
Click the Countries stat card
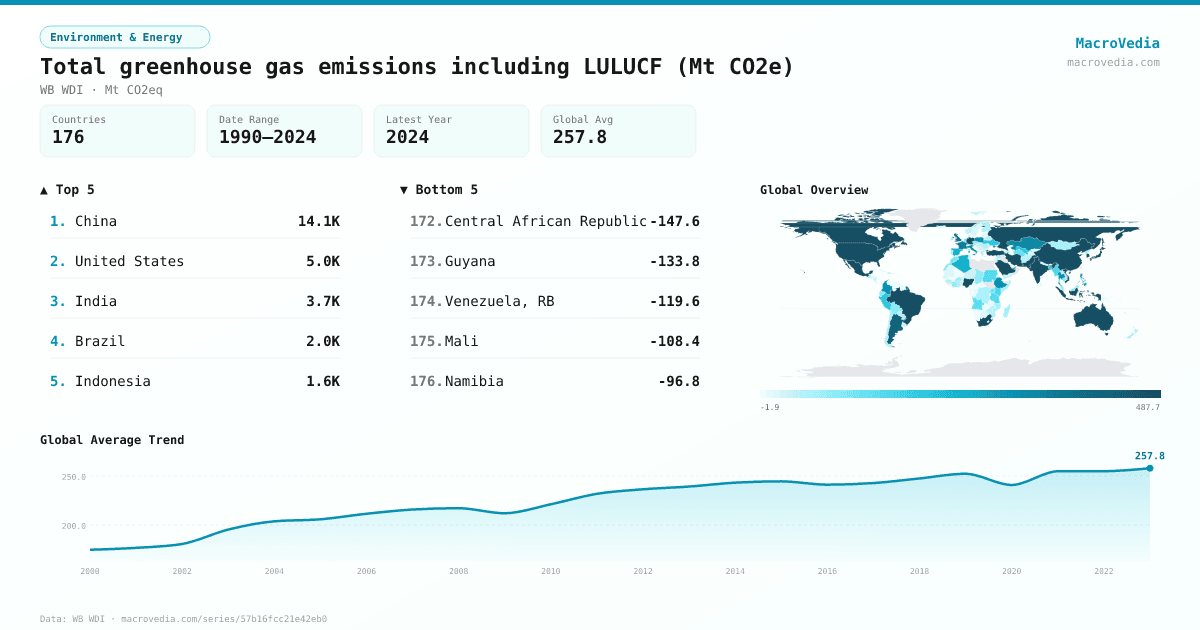[x=117, y=130]
